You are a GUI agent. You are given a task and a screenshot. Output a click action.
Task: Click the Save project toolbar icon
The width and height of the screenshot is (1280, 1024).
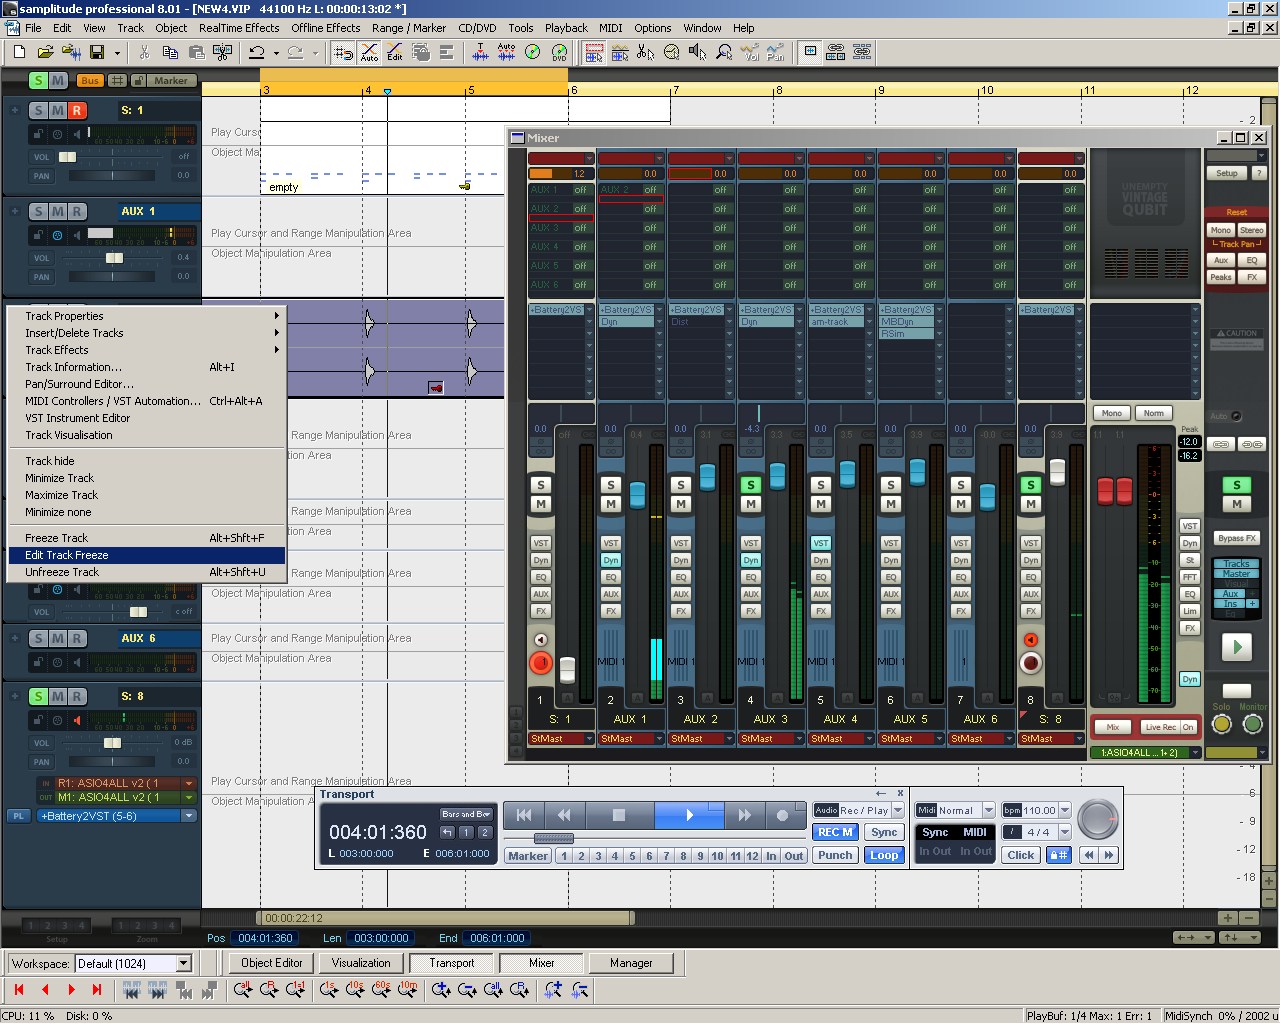click(97, 52)
